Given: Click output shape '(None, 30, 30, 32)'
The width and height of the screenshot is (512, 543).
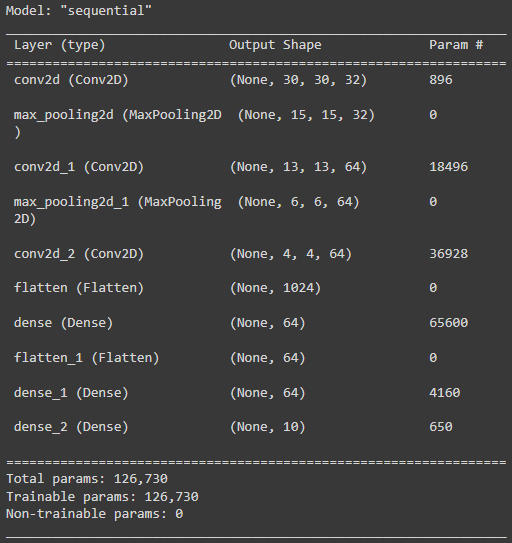Looking at the screenshot, I should click(298, 80).
